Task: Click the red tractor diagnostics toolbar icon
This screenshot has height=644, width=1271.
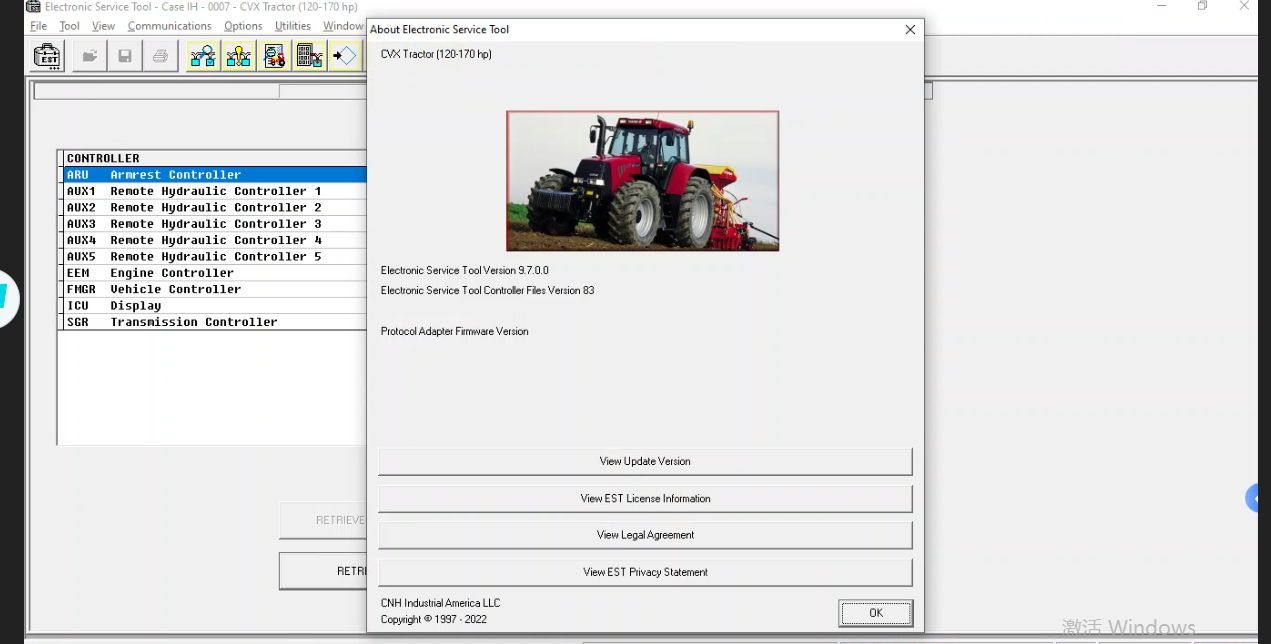Action: point(274,56)
